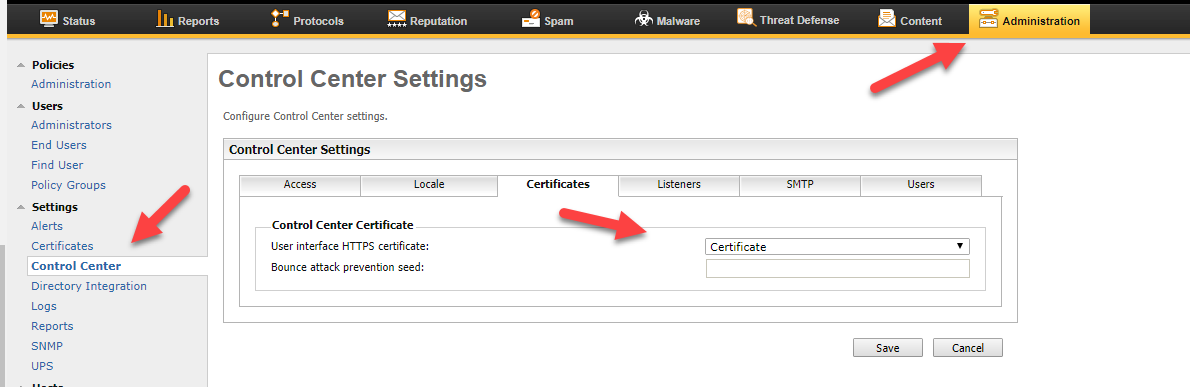Screen dimensions: 1190x387
Task: Collapse the Settings section arrow
Action: point(20,207)
